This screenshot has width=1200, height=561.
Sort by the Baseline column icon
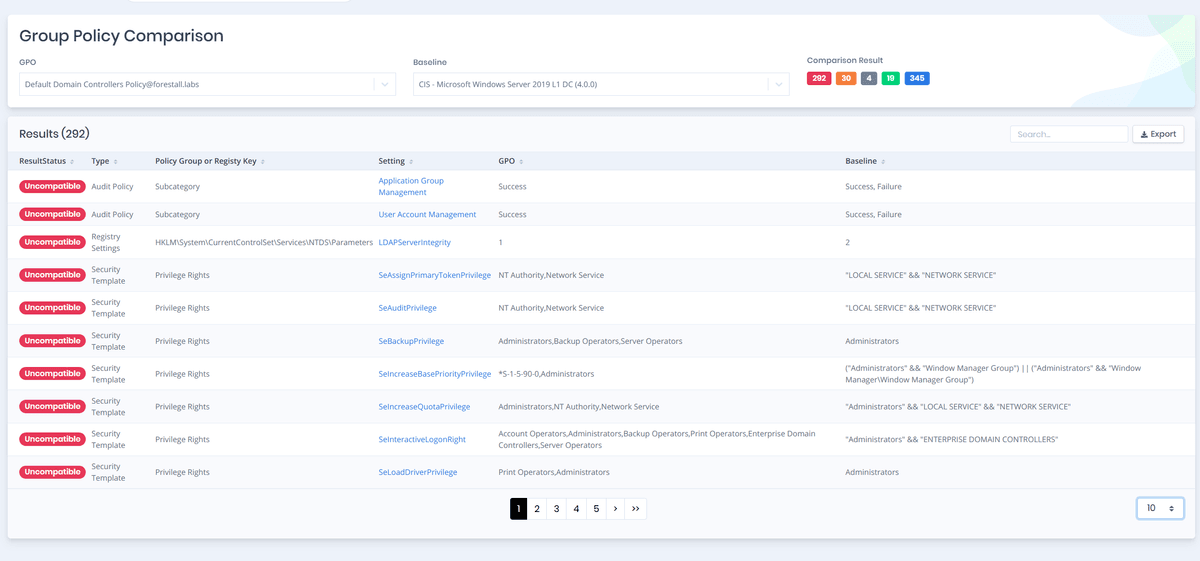(x=883, y=161)
